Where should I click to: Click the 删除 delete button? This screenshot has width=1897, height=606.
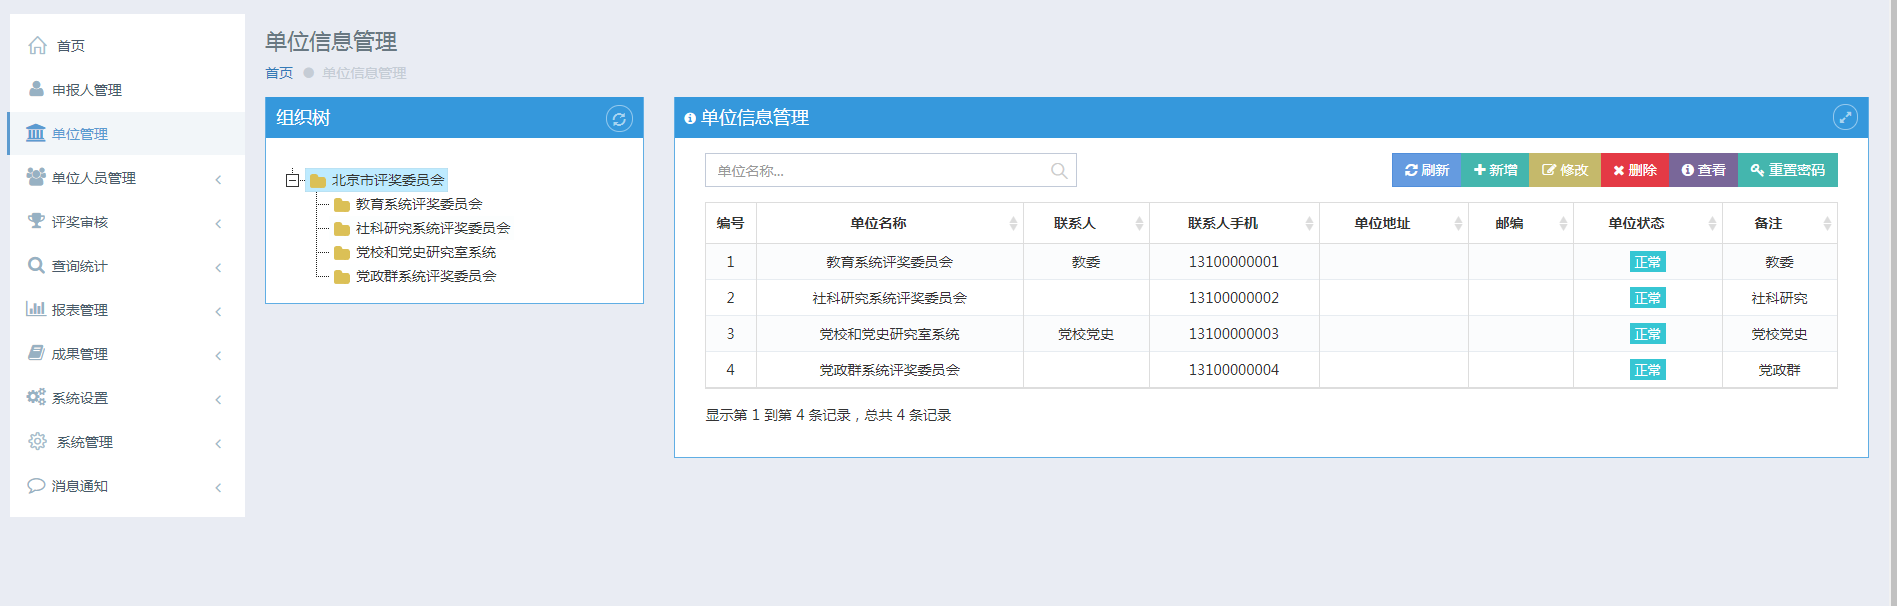click(1635, 170)
